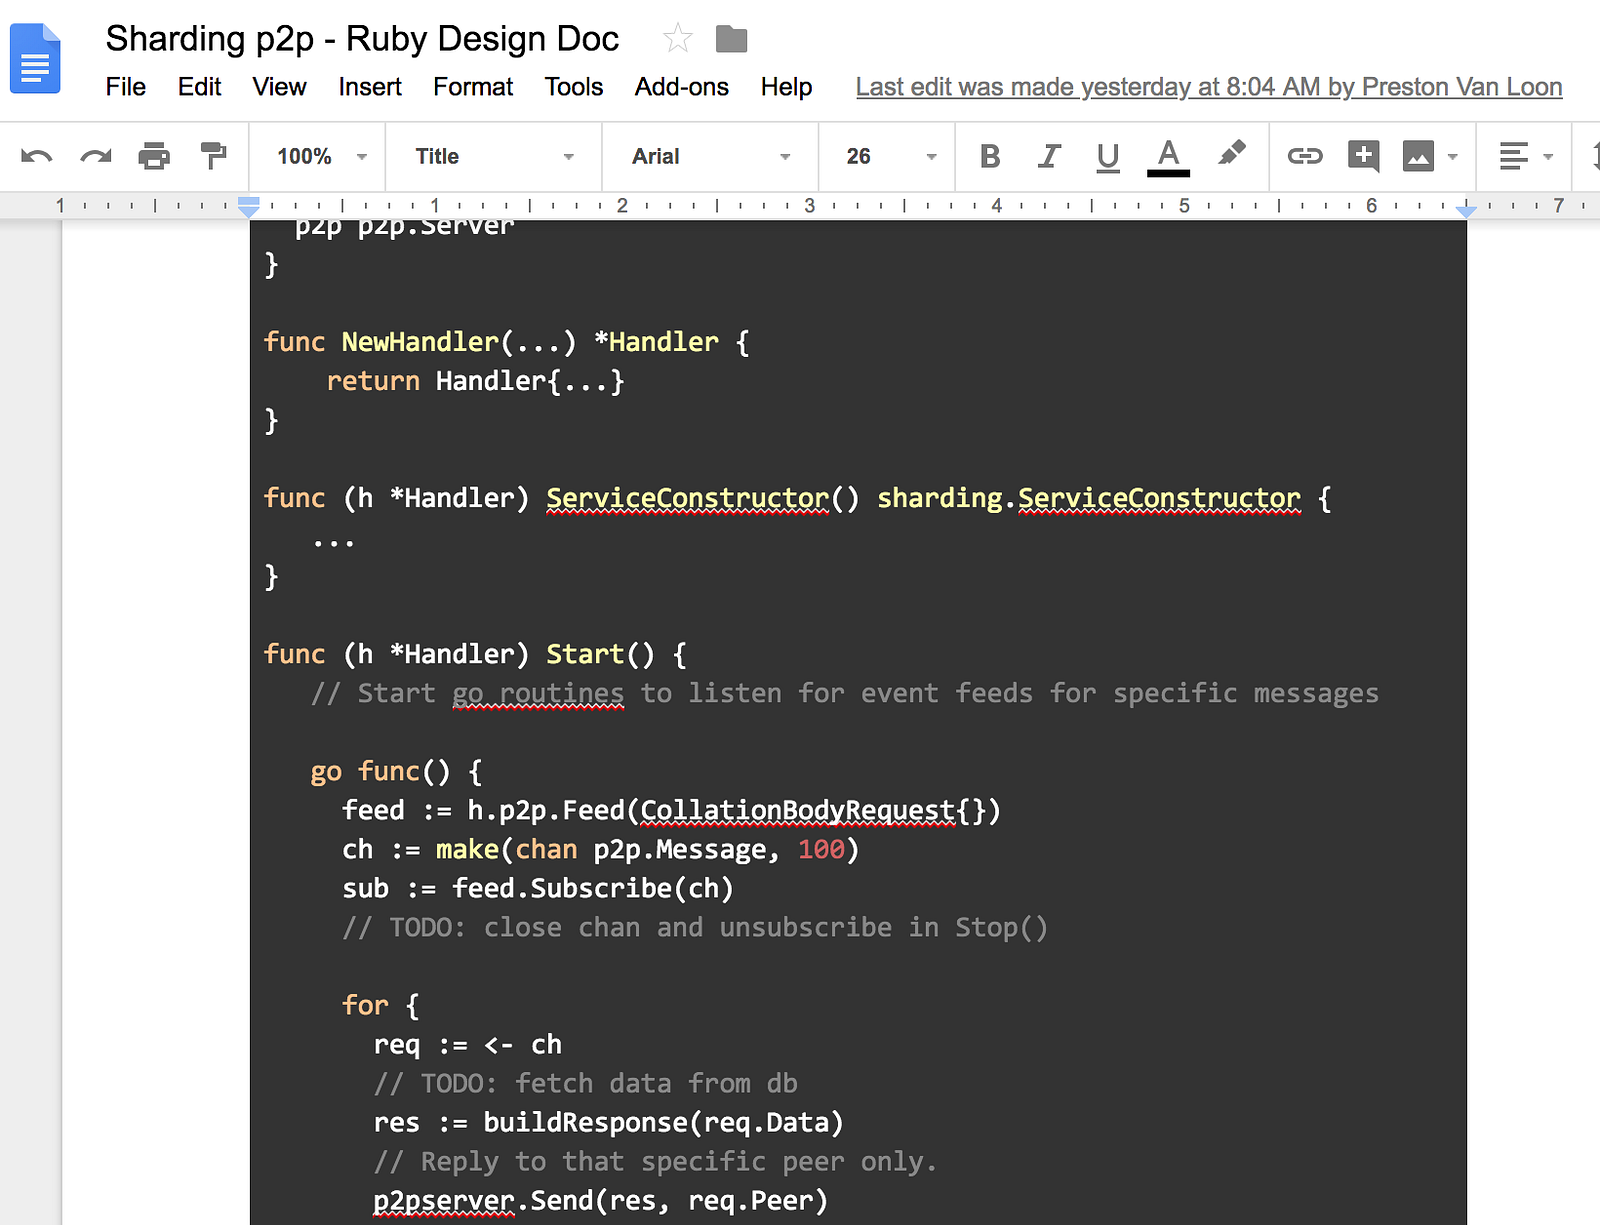The height and width of the screenshot is (1225, 1600).
Task: Toggle underline formatting
Action: [1107, 156]
